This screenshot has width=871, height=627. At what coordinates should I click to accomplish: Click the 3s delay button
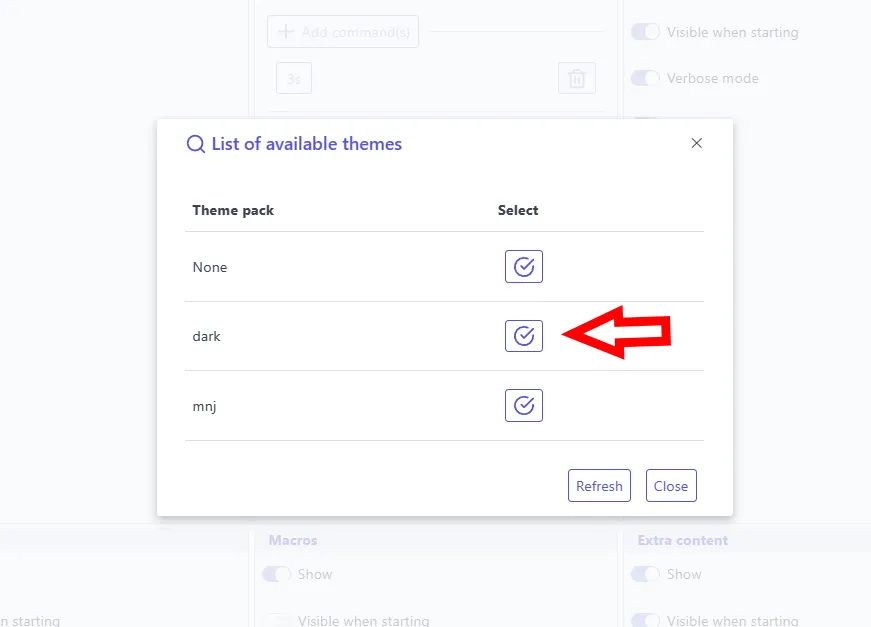coord(294,78)
